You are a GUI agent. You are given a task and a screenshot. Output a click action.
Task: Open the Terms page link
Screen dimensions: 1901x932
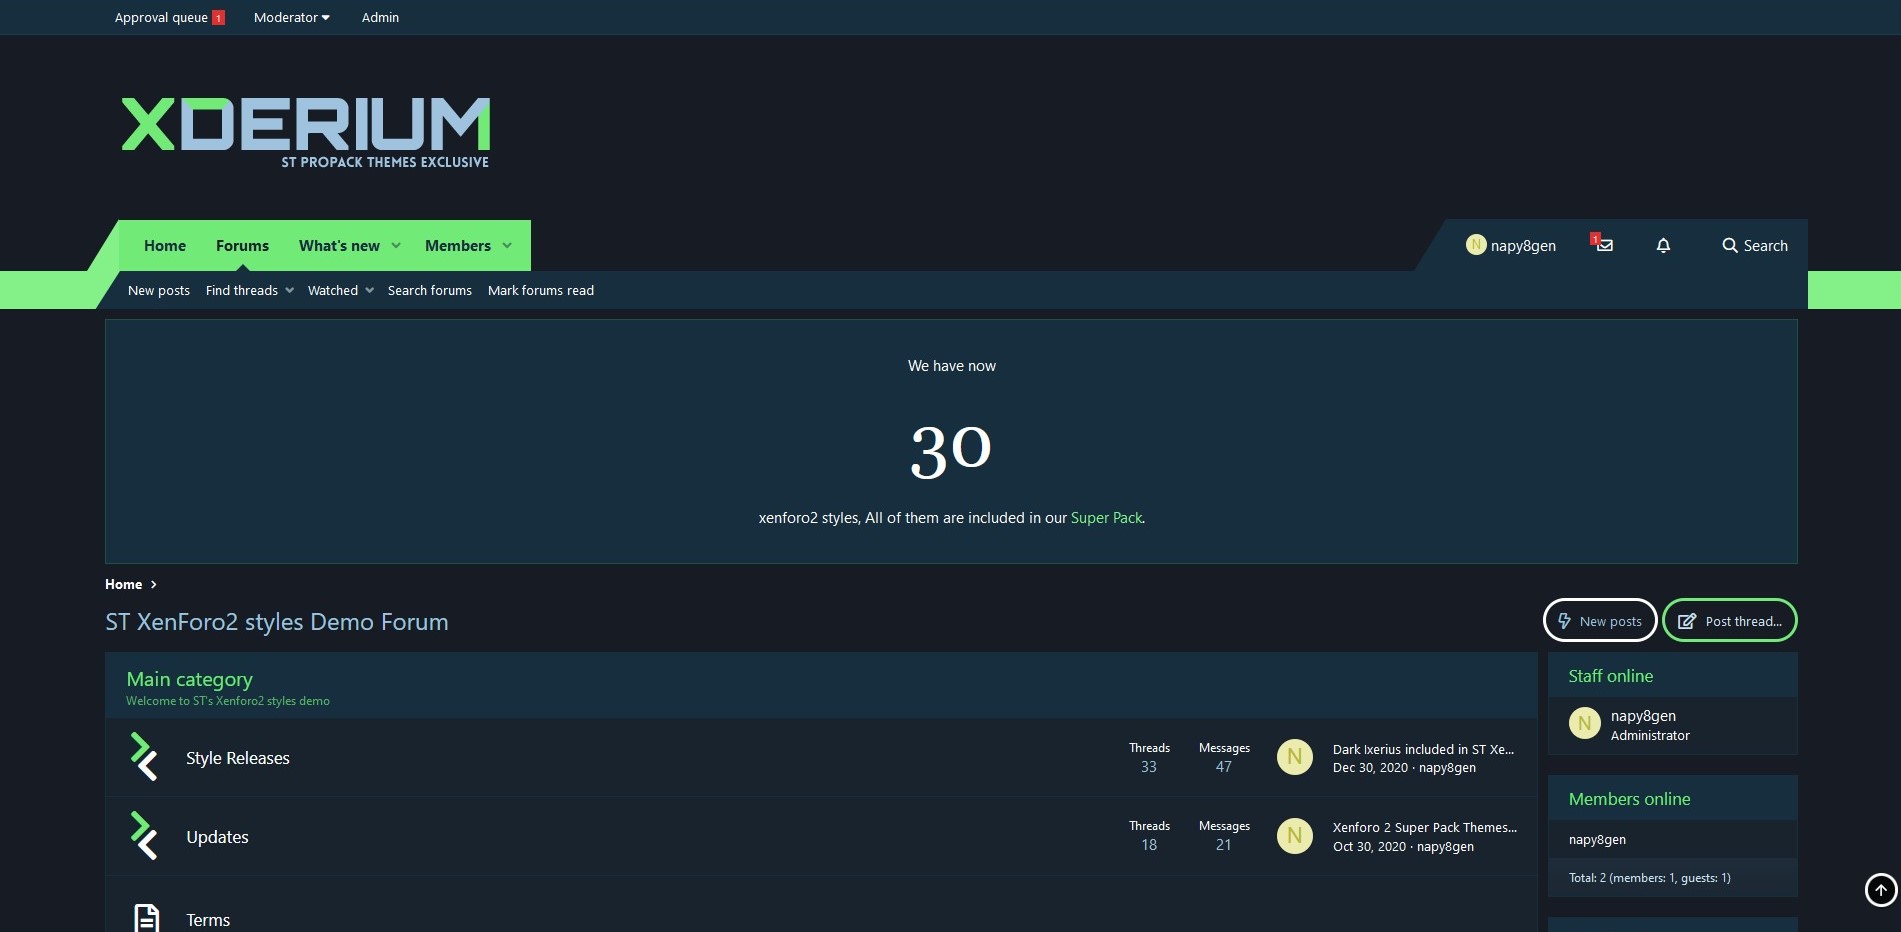[x=208, y=920]
